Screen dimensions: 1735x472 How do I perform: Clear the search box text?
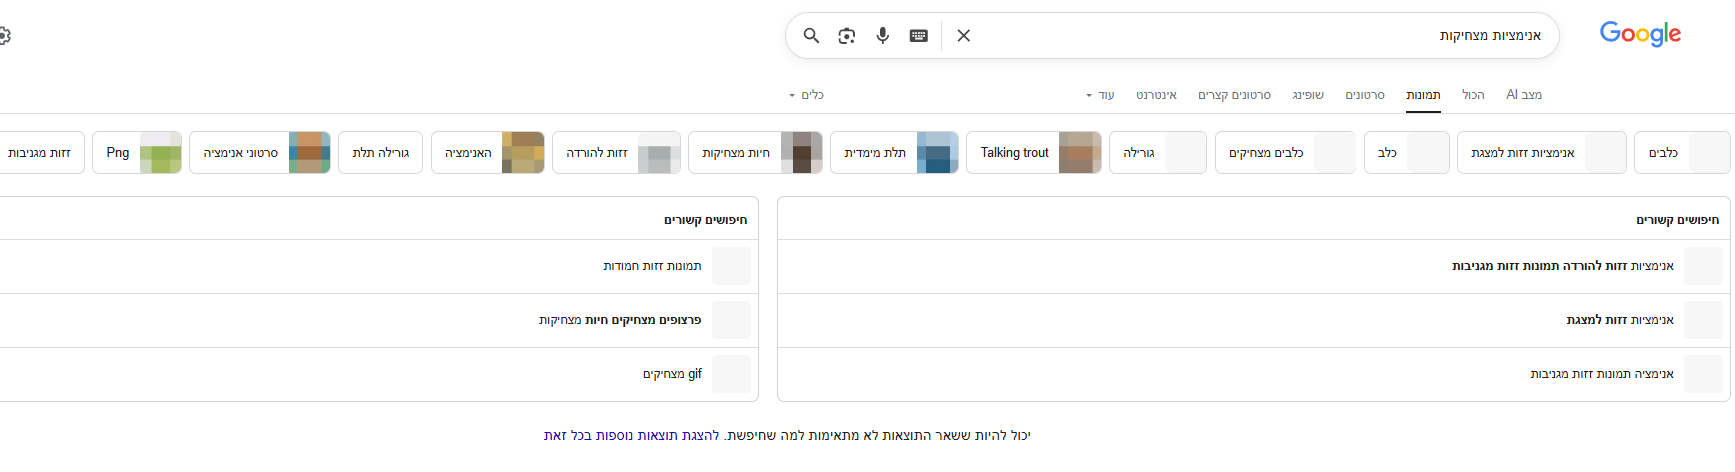pyautogui.click(x=964, y=36)
